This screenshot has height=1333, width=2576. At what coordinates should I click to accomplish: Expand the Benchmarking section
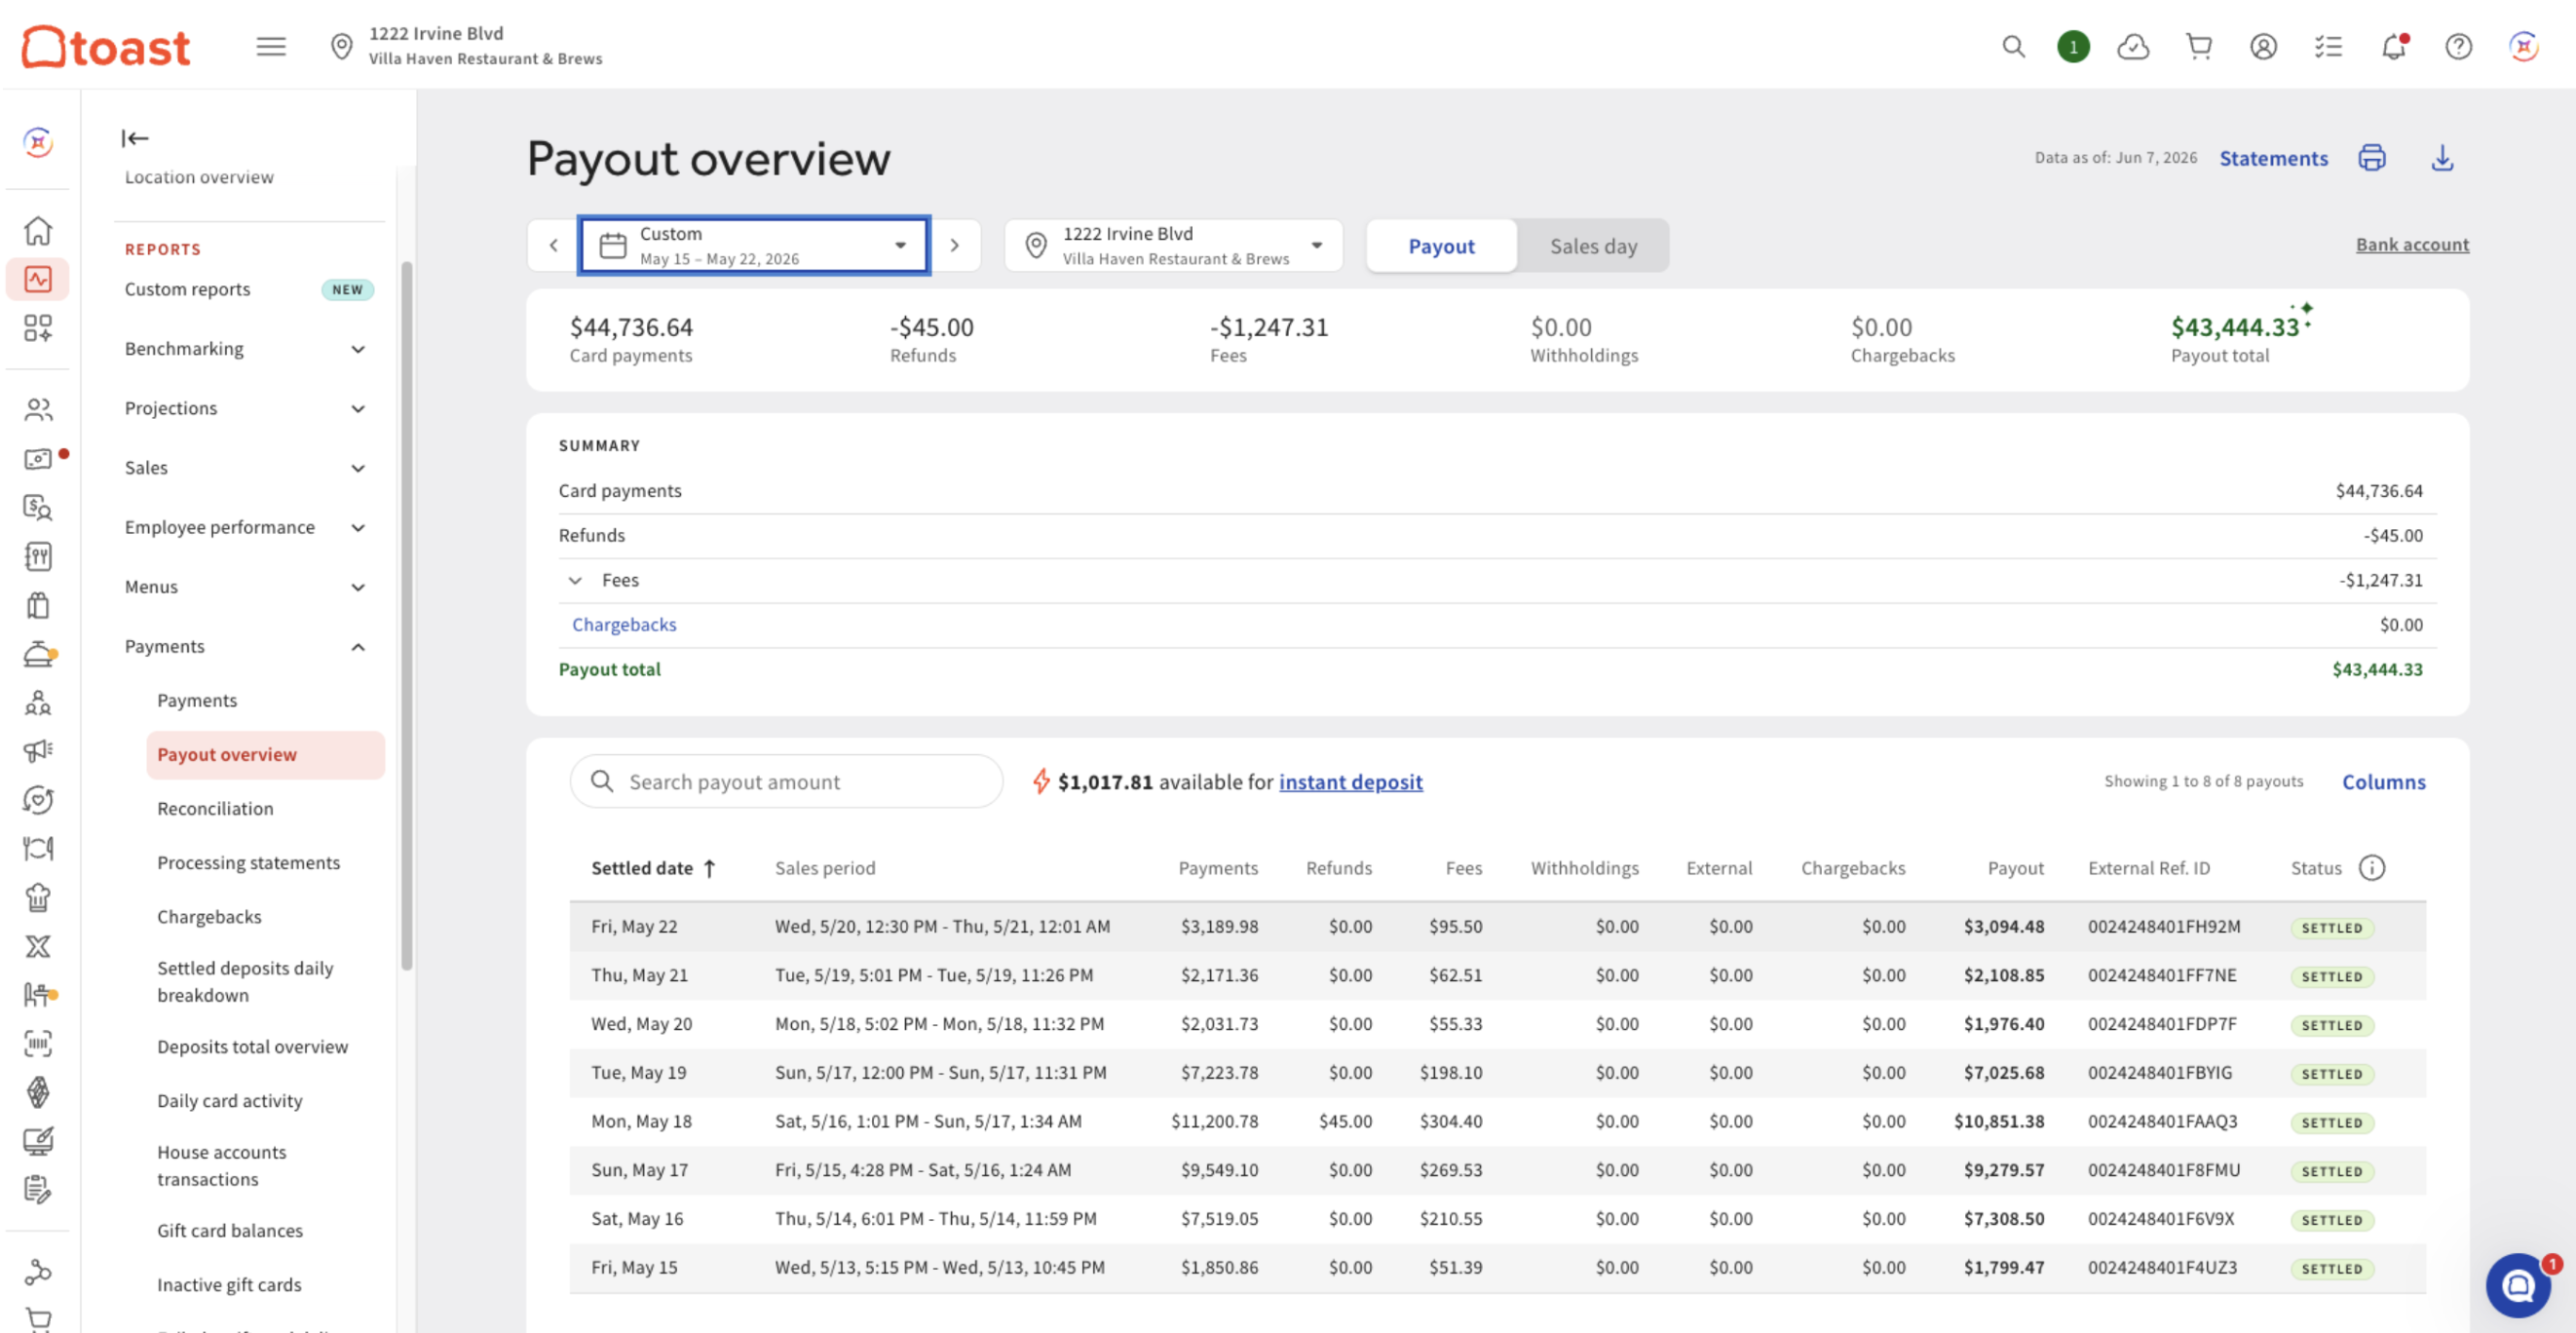click(245, 349)
